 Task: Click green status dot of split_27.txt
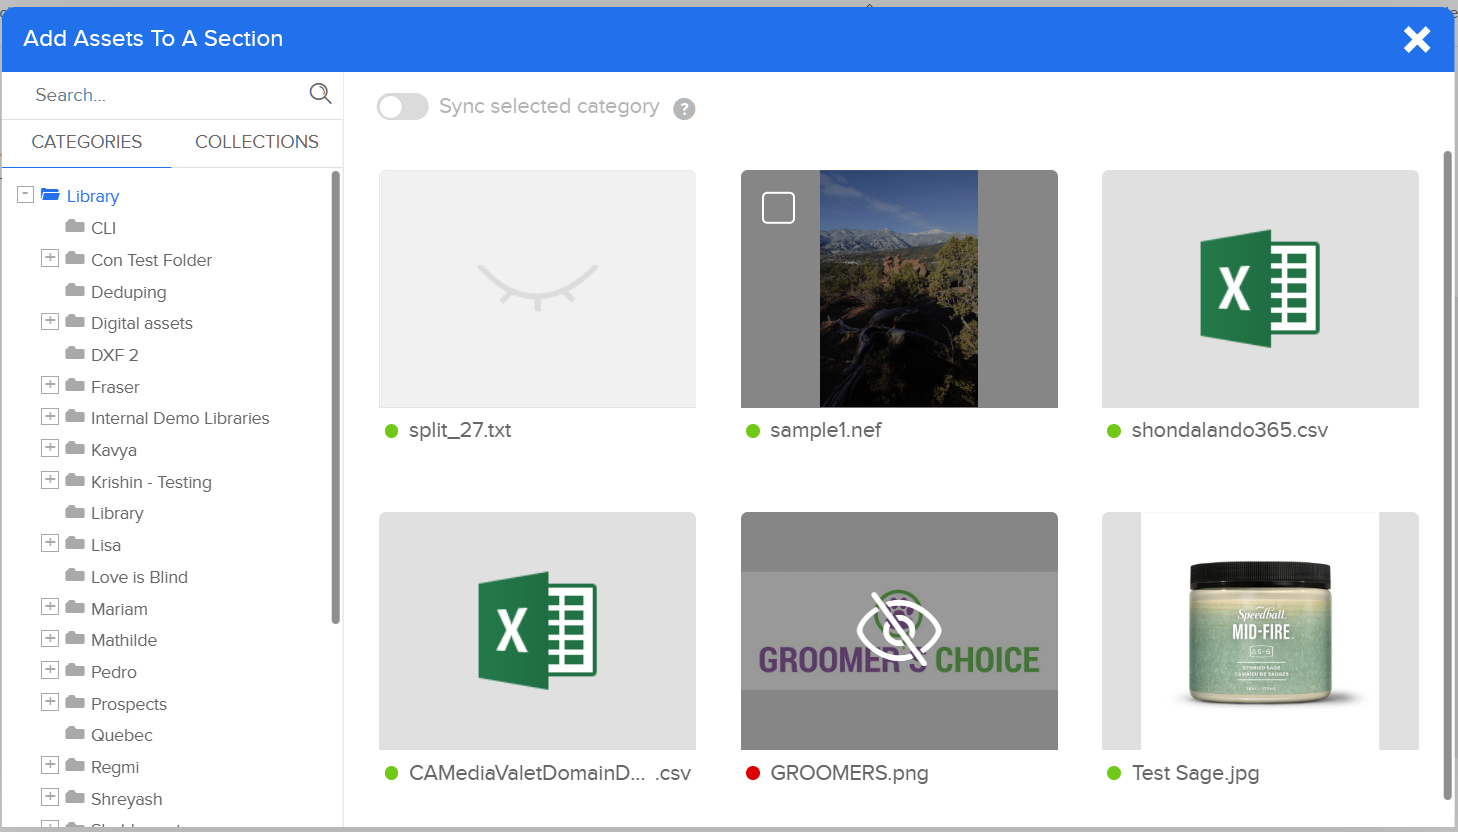click(x=392, y=431)
